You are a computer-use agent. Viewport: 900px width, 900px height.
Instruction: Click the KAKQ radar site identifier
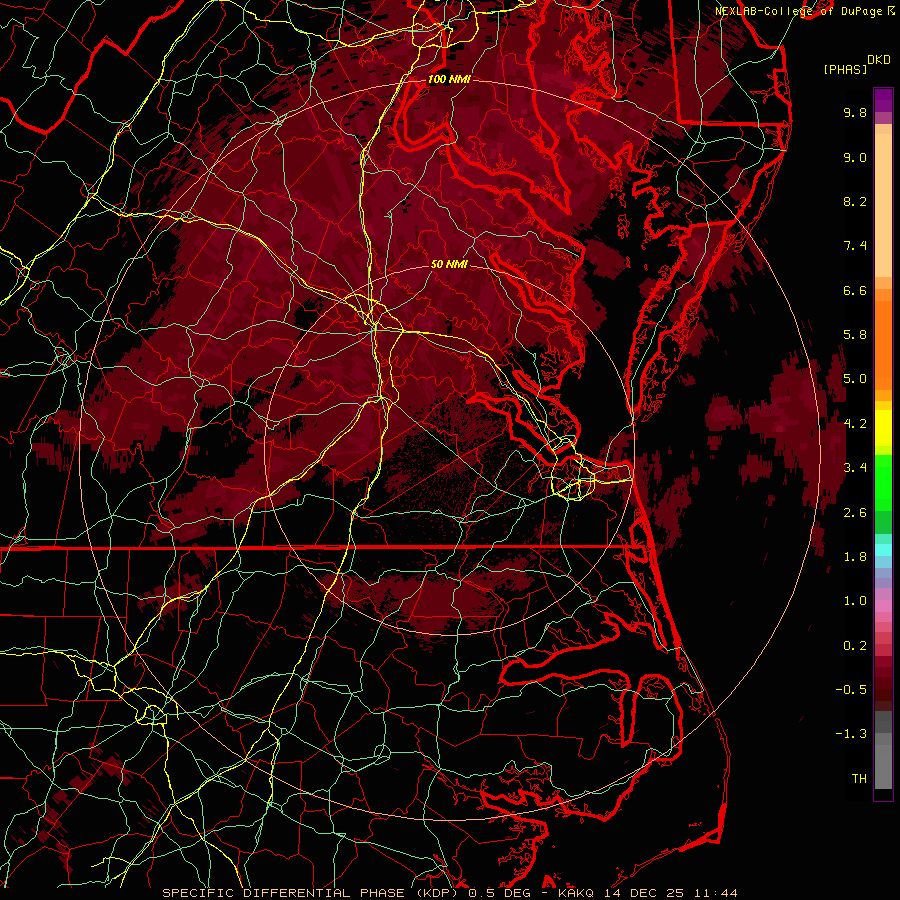point(575,893)
